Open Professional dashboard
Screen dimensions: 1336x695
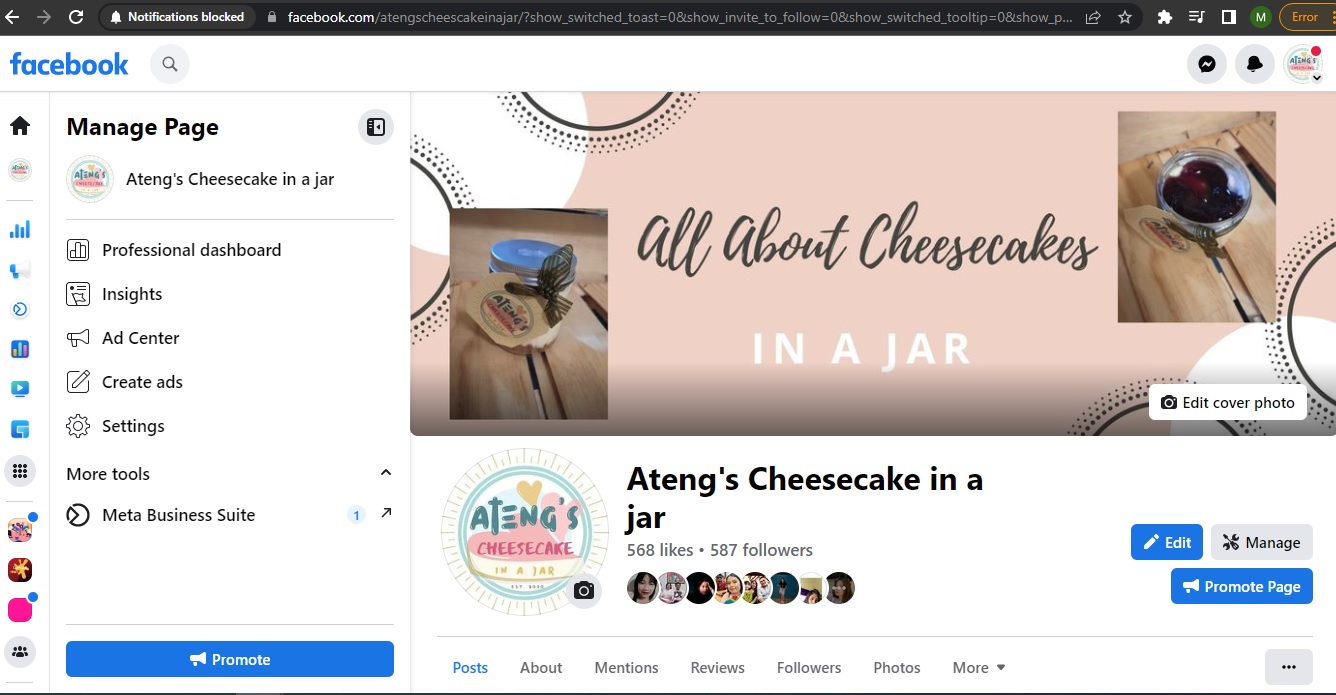coord(230,250)
